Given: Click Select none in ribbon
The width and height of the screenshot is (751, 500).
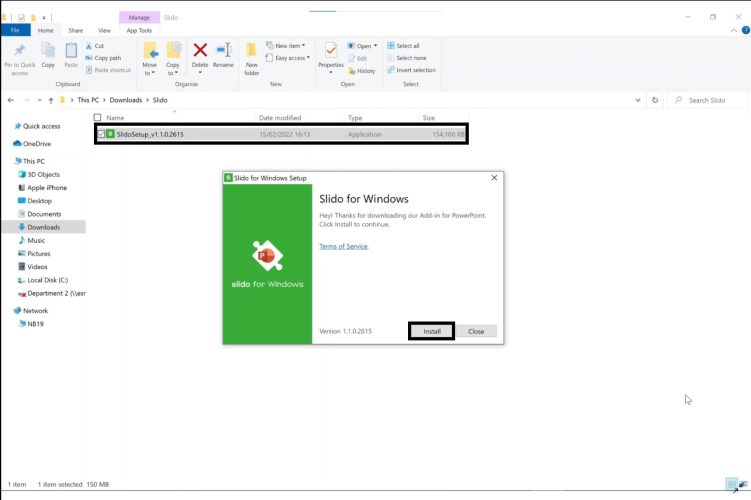Looking at the screenshot, I should click(x=407, y=58).
